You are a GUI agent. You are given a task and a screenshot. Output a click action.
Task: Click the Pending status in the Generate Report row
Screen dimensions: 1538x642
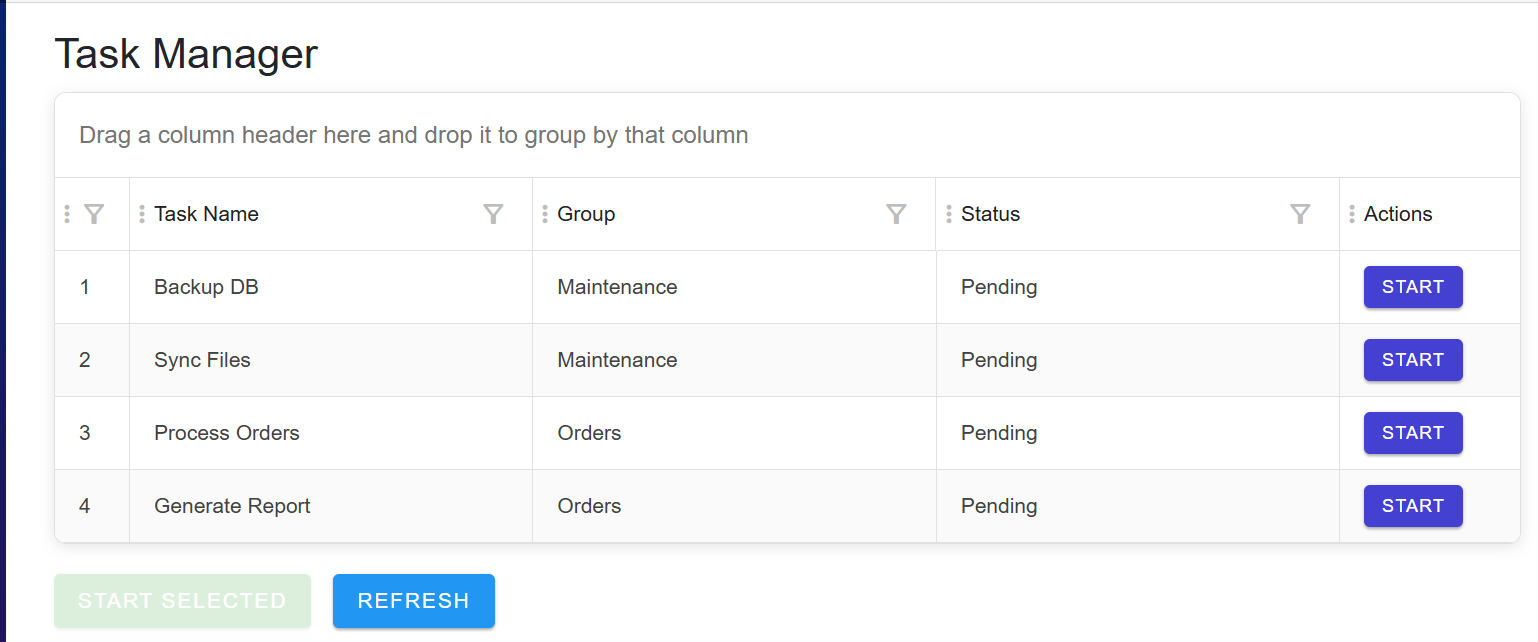pyautogui.click(x=1138, y=506)
